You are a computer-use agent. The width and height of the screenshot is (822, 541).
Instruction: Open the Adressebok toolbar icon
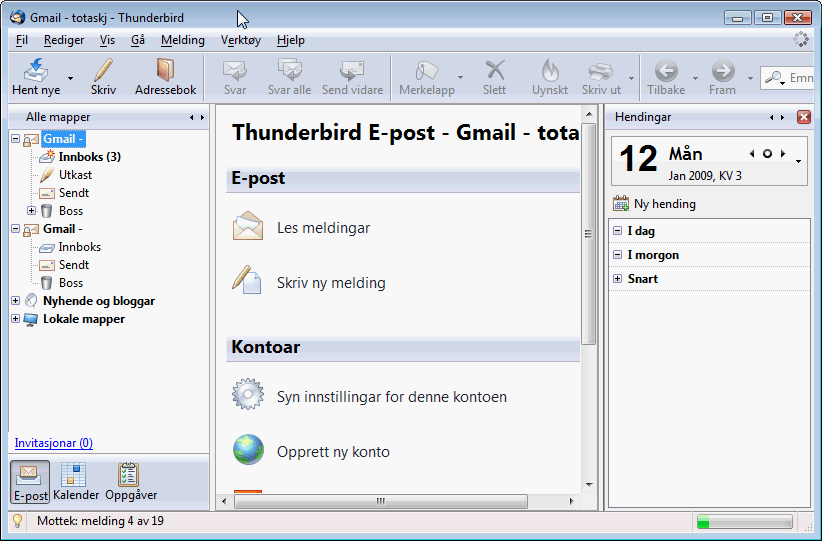(165, 70)
